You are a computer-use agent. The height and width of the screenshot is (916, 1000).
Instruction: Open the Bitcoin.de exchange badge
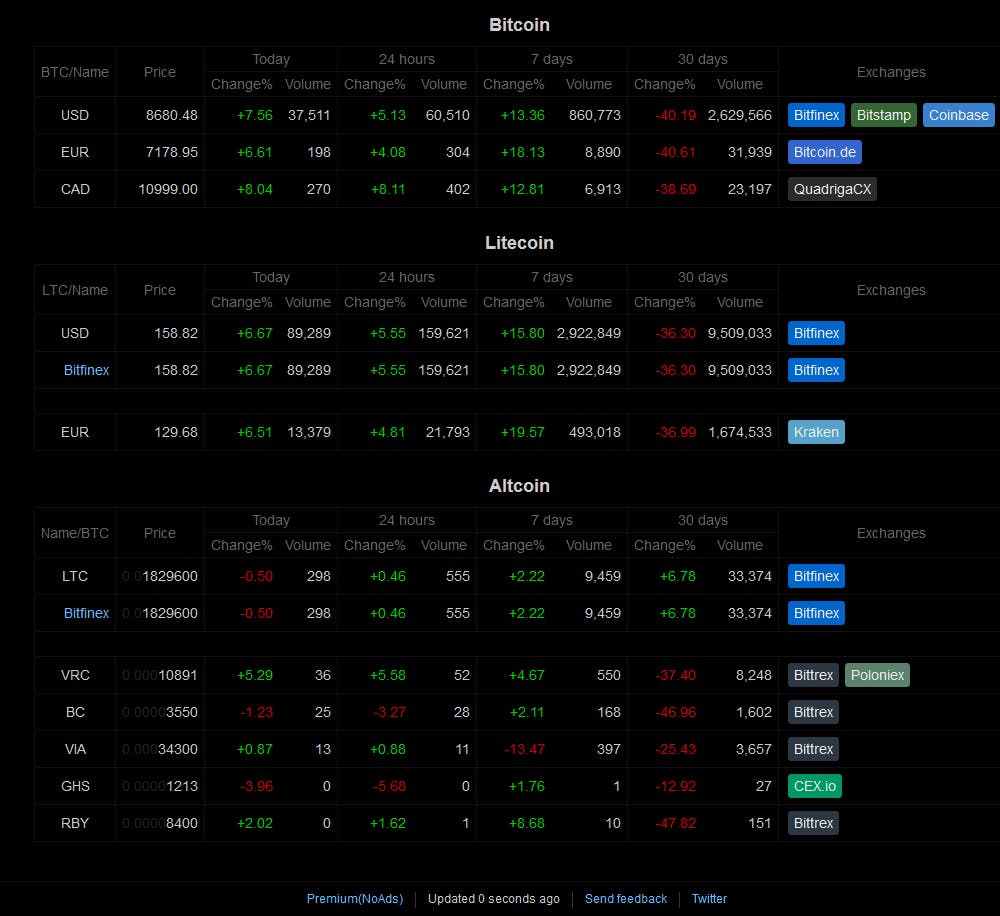[x=824, y=152]
